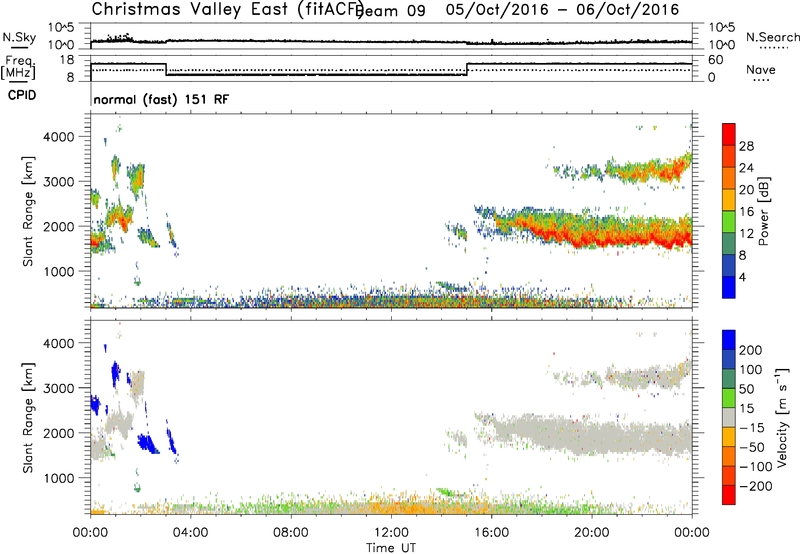
Task: Click 'Slant Range [km]' label of the velocity panel
Action: click(x=28, y=418)
